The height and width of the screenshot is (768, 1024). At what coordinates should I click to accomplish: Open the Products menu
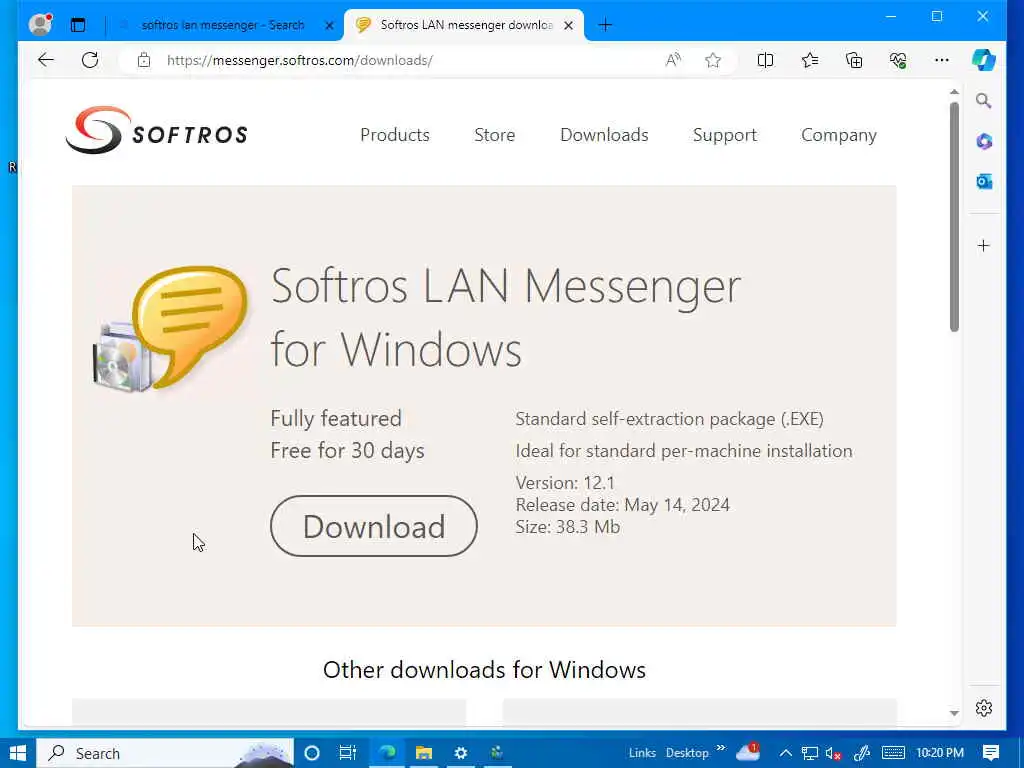(395, 135)
